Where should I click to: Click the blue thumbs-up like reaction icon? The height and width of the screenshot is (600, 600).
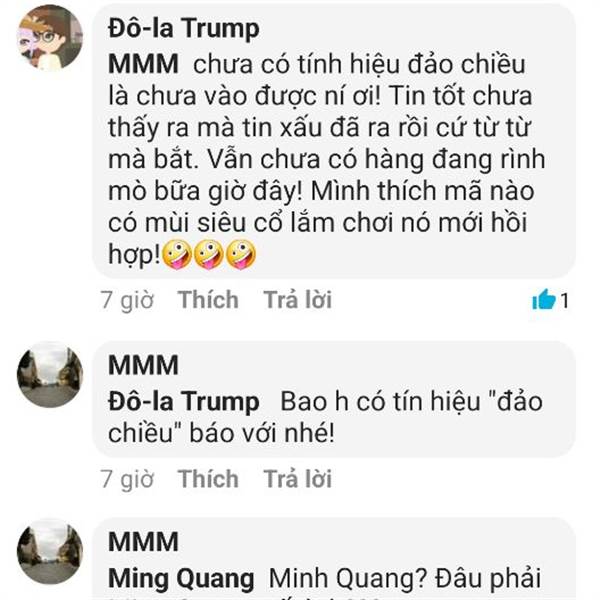[x=543, y=300]
